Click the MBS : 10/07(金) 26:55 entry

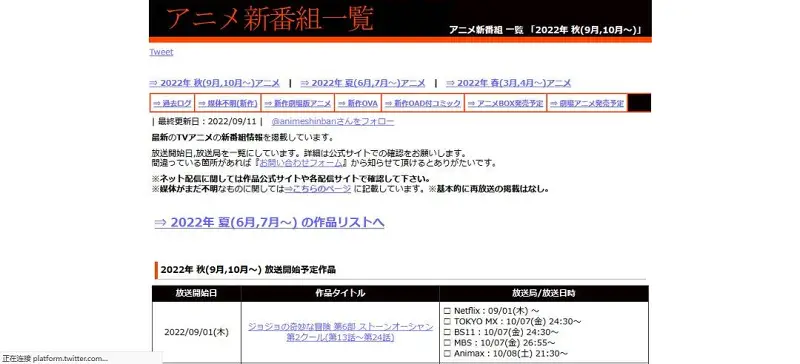tap(499, 343)
